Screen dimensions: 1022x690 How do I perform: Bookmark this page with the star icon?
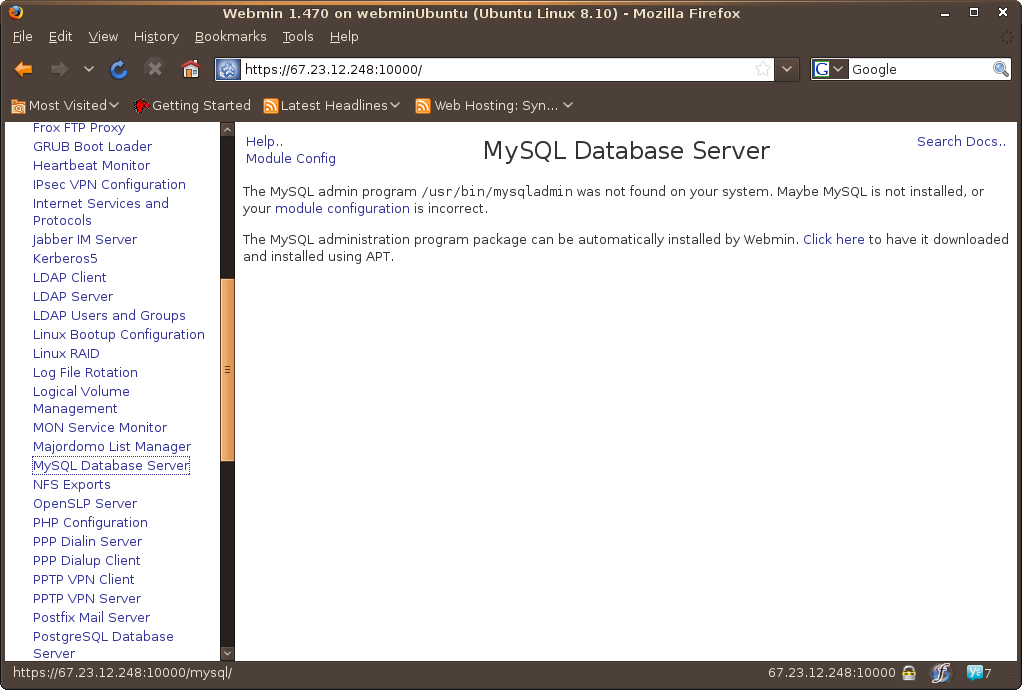(763, 69)
